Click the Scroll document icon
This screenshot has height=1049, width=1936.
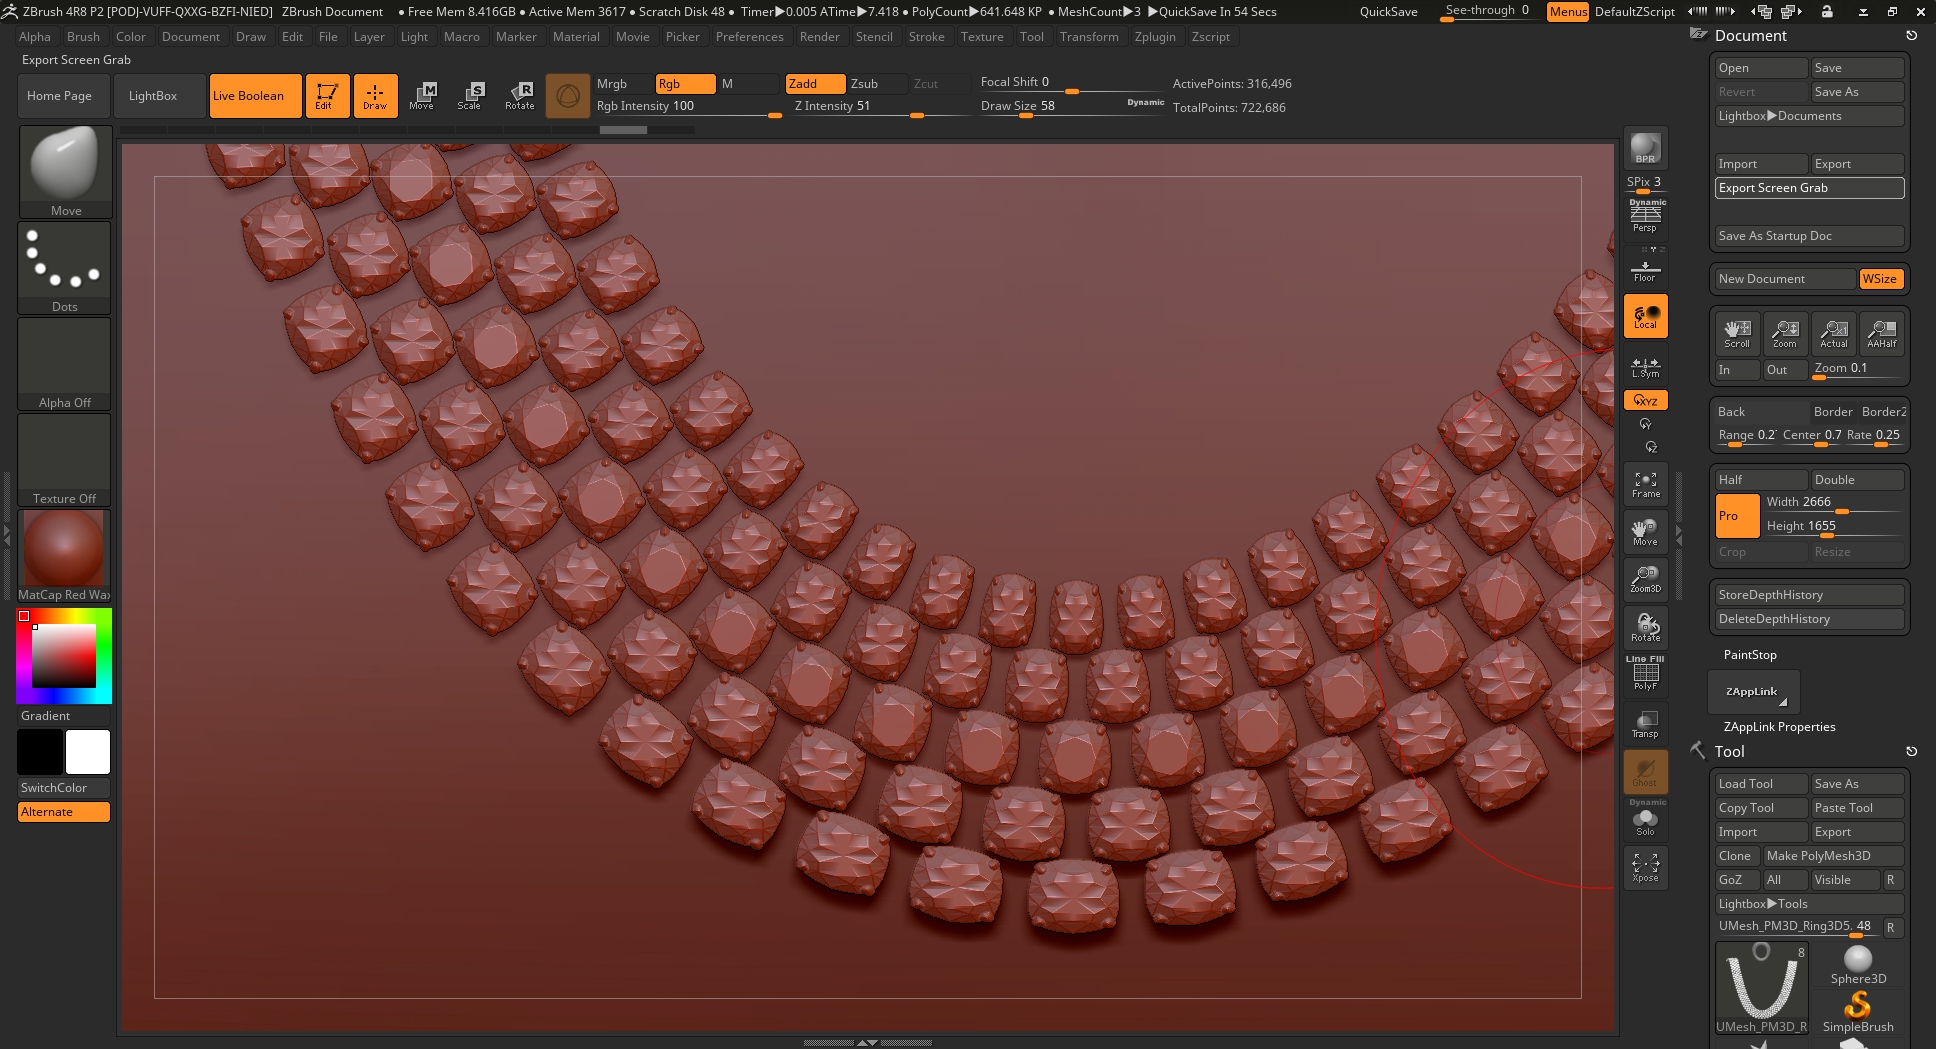click(x=1737, y=333)
